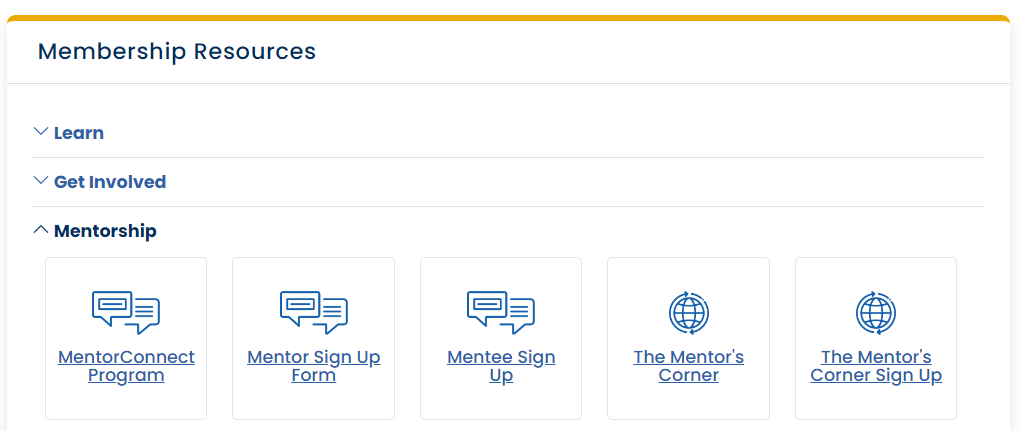Image resolution: width=1020 pixels, height=431 pixels.
Task: Click the Mentee Sign Up card tile
Action: (x=501, y=338)
